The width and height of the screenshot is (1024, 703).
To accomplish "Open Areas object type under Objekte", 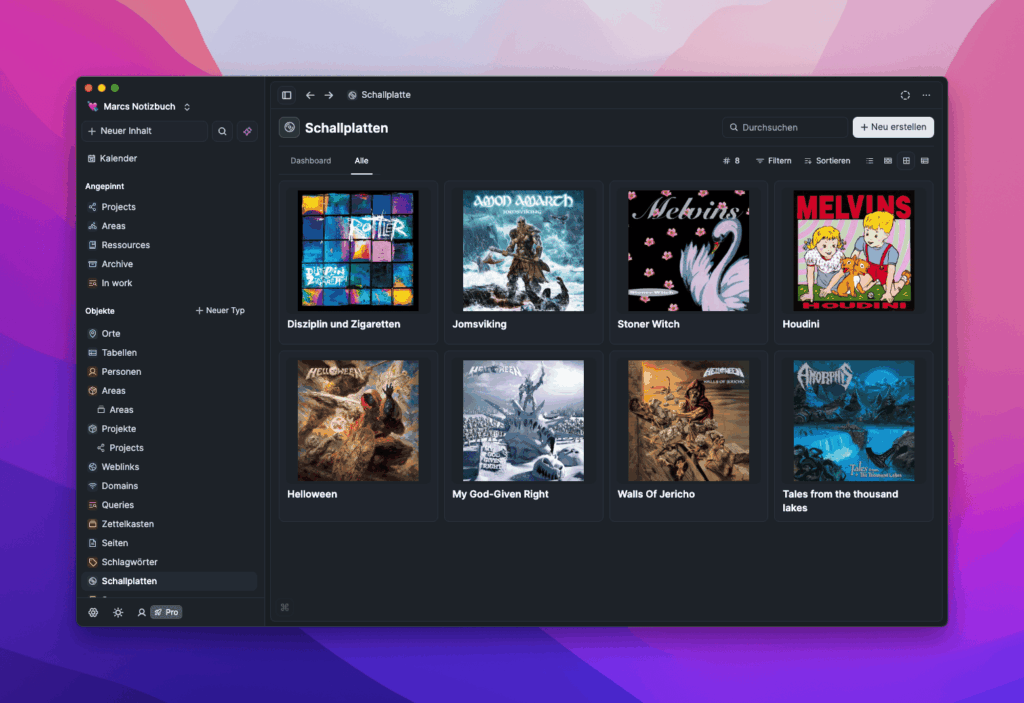I will pos(169,391).
